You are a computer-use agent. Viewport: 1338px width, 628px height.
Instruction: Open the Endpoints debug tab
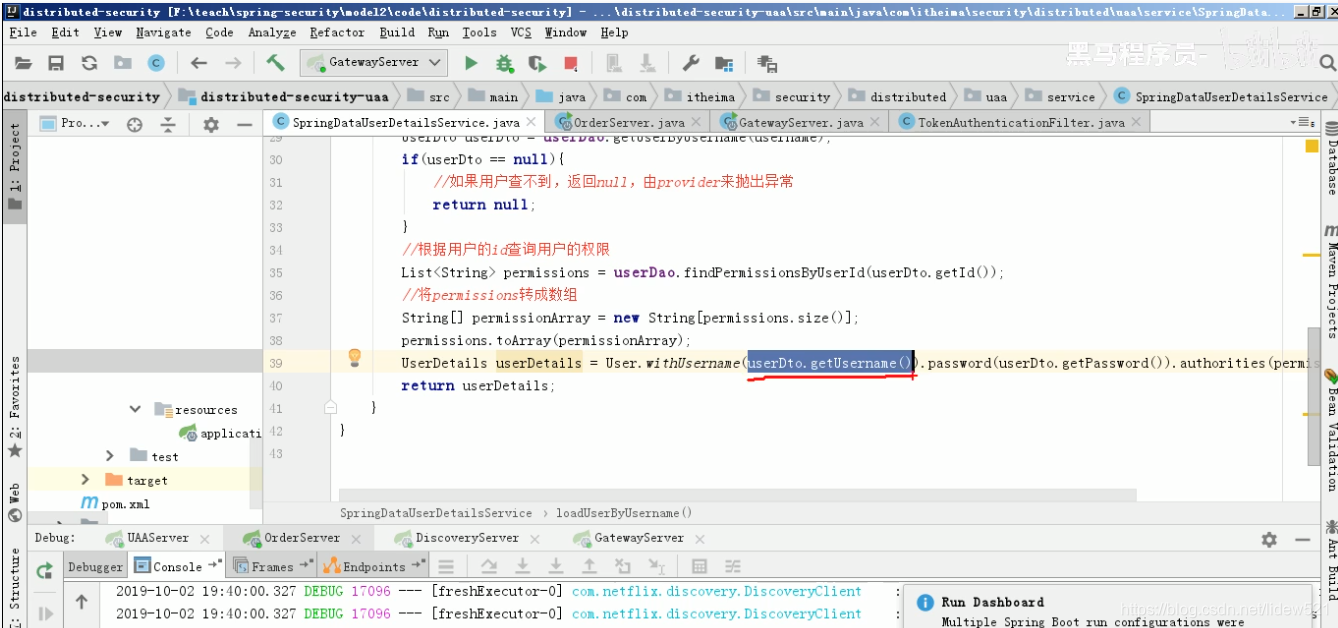pos(373,567)
